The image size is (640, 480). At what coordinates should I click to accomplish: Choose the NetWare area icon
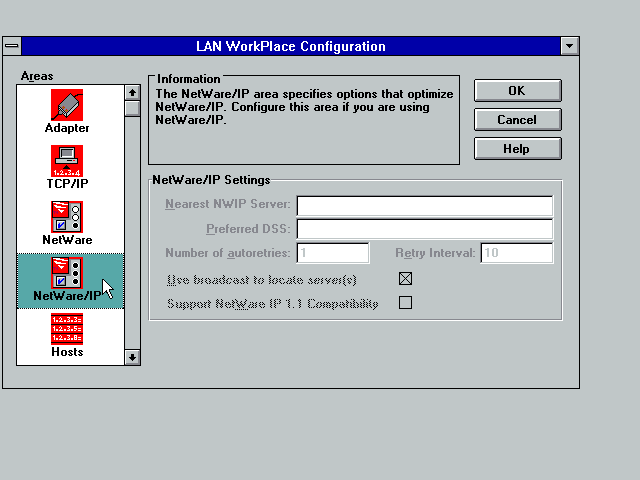tap(67, 217)
